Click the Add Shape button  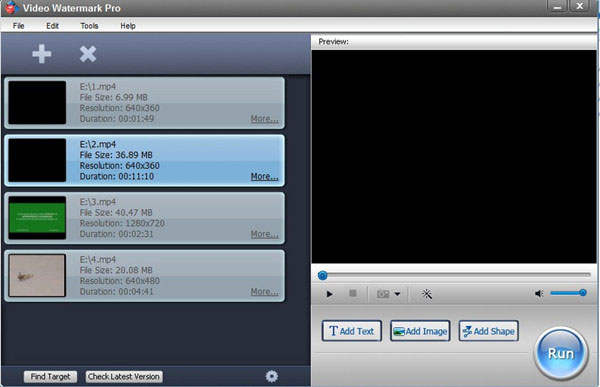tap(489, 331)
